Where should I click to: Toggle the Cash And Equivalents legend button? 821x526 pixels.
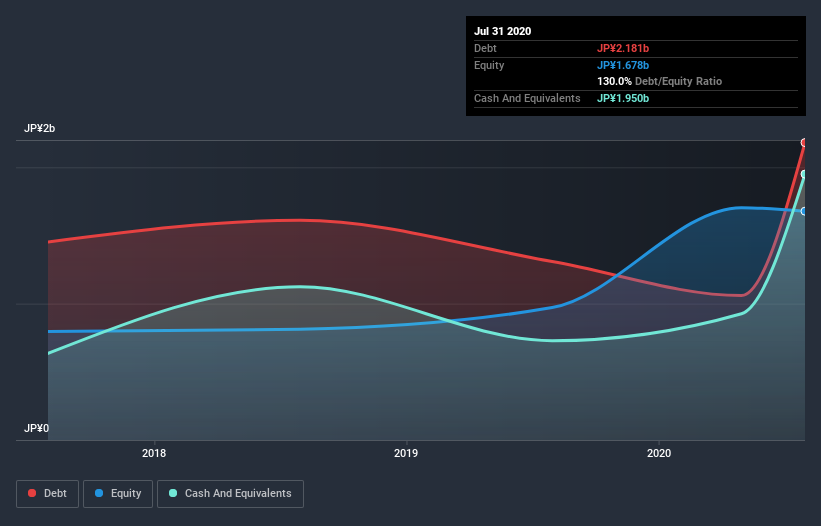click(230, 494)
